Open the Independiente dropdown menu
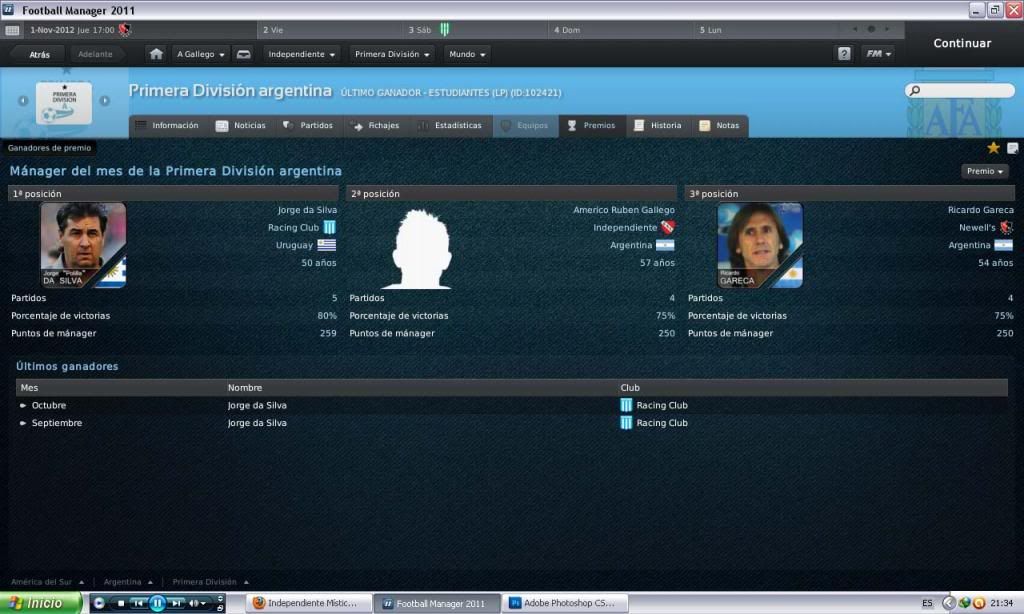This screenshot has width=1024, height=614. point(301,54)
